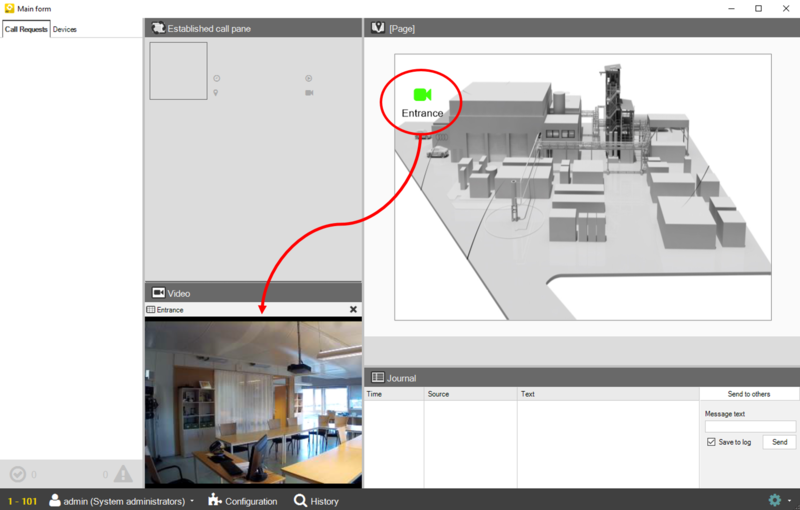Click the Entrance video grid layout icon
This screenshot has width=800, height=510.
click(151, 310)
